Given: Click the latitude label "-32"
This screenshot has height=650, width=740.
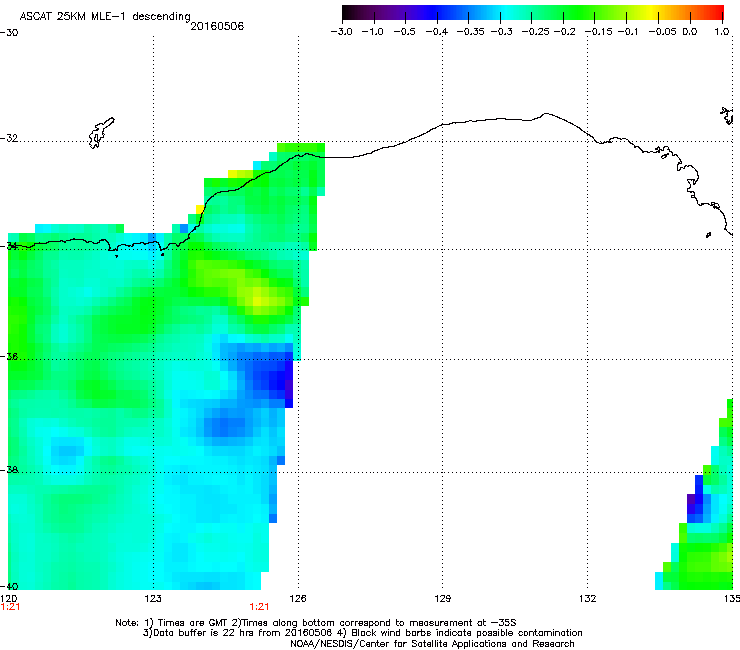Looking at the screenshot, I should [9, 138].
